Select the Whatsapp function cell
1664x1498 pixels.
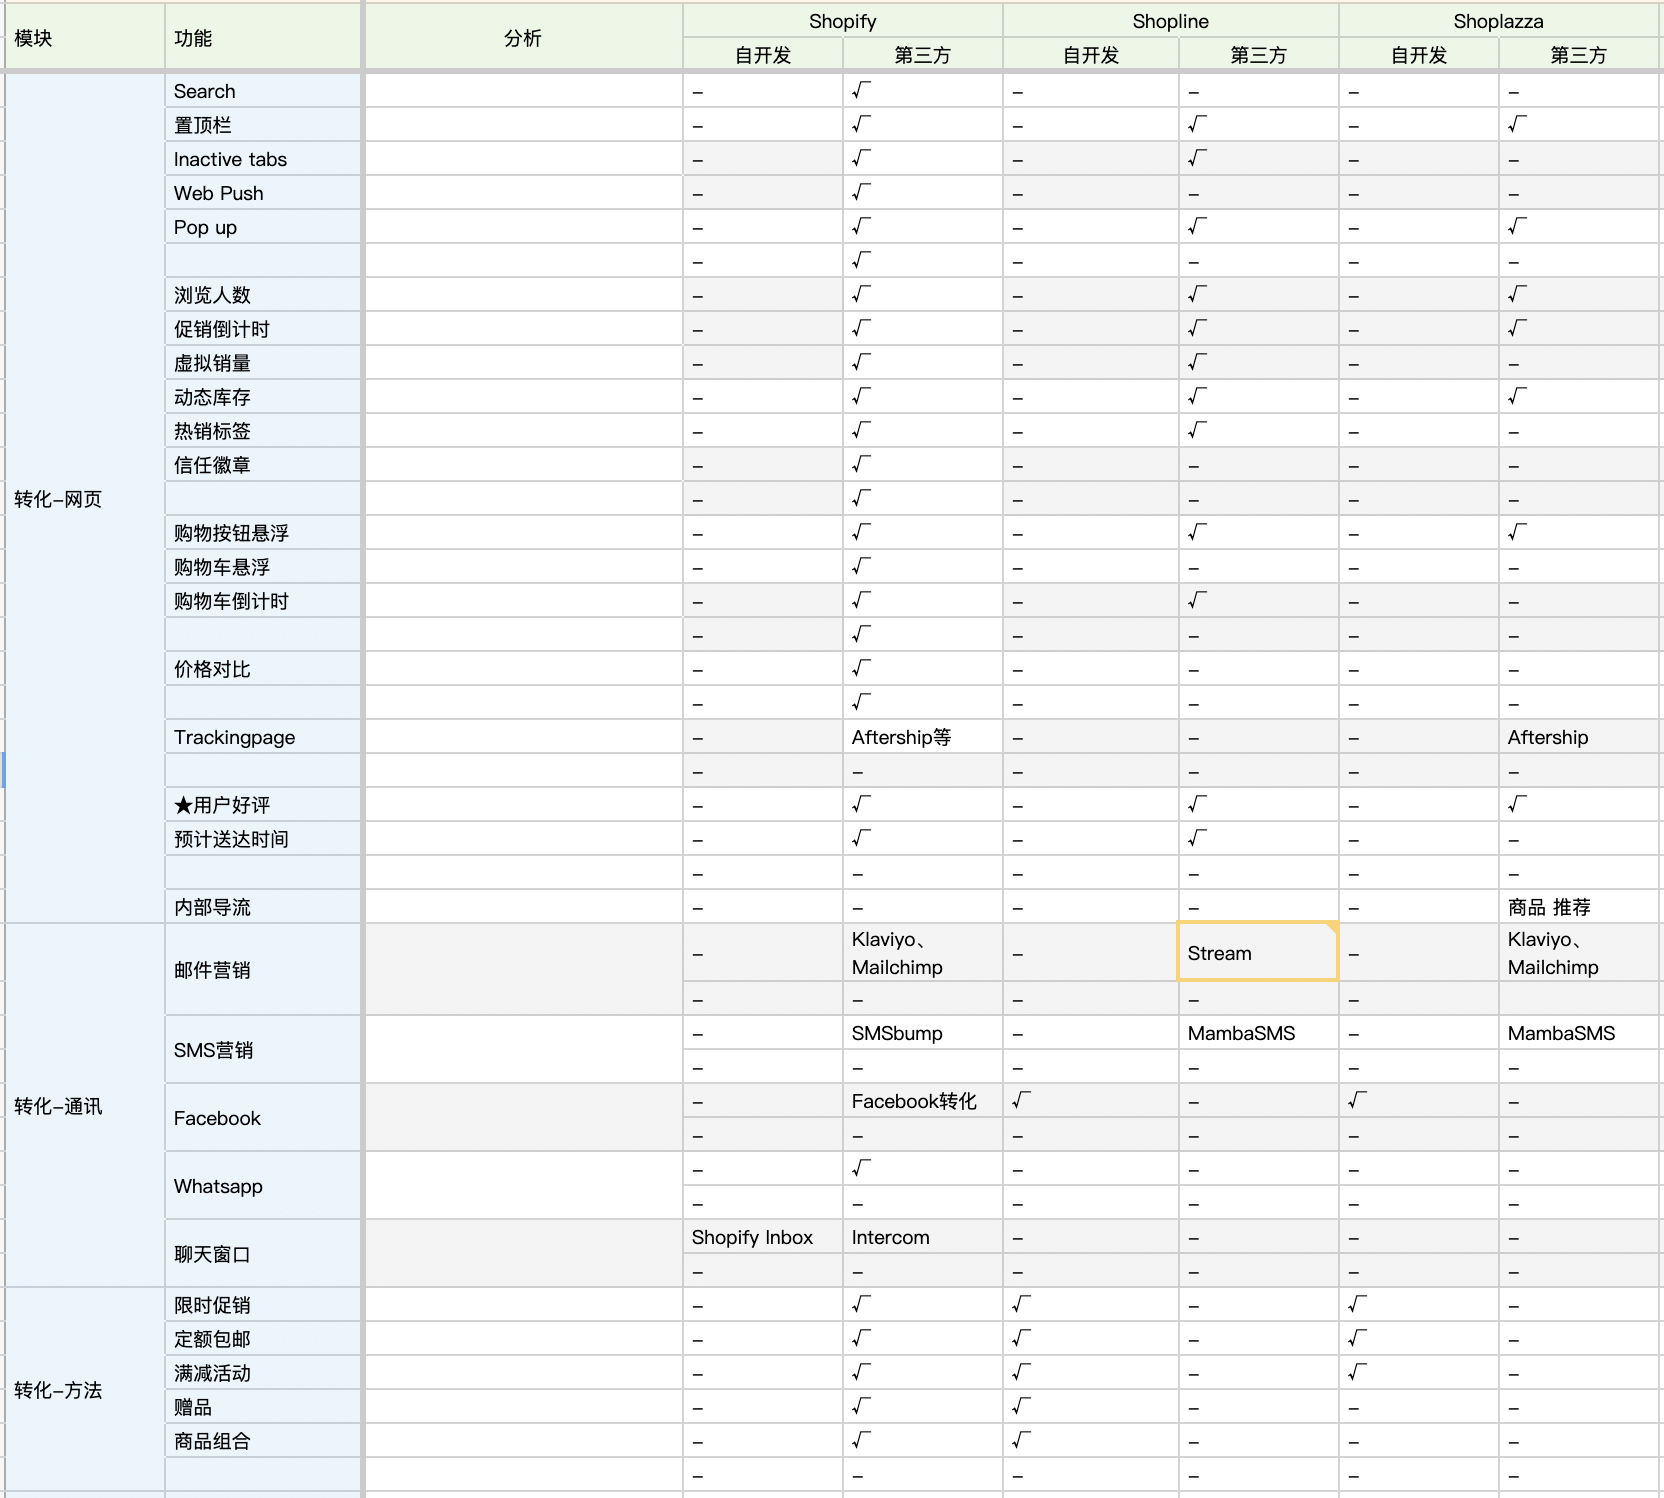click(x=262, y=1186)
